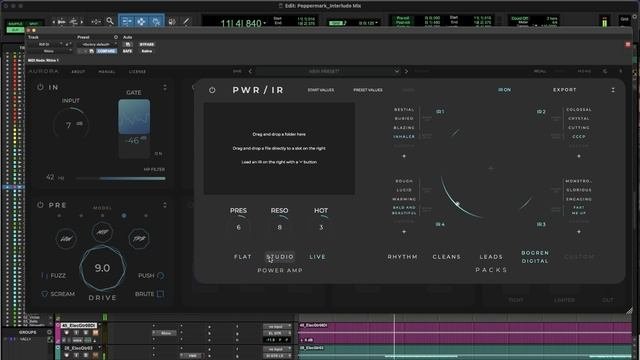Go to next Aurora preset with right arrow

406,71
